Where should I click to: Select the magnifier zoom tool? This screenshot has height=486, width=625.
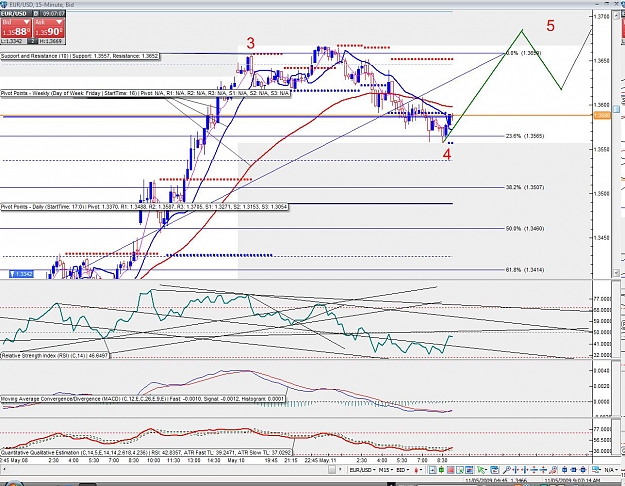(507, 470)
